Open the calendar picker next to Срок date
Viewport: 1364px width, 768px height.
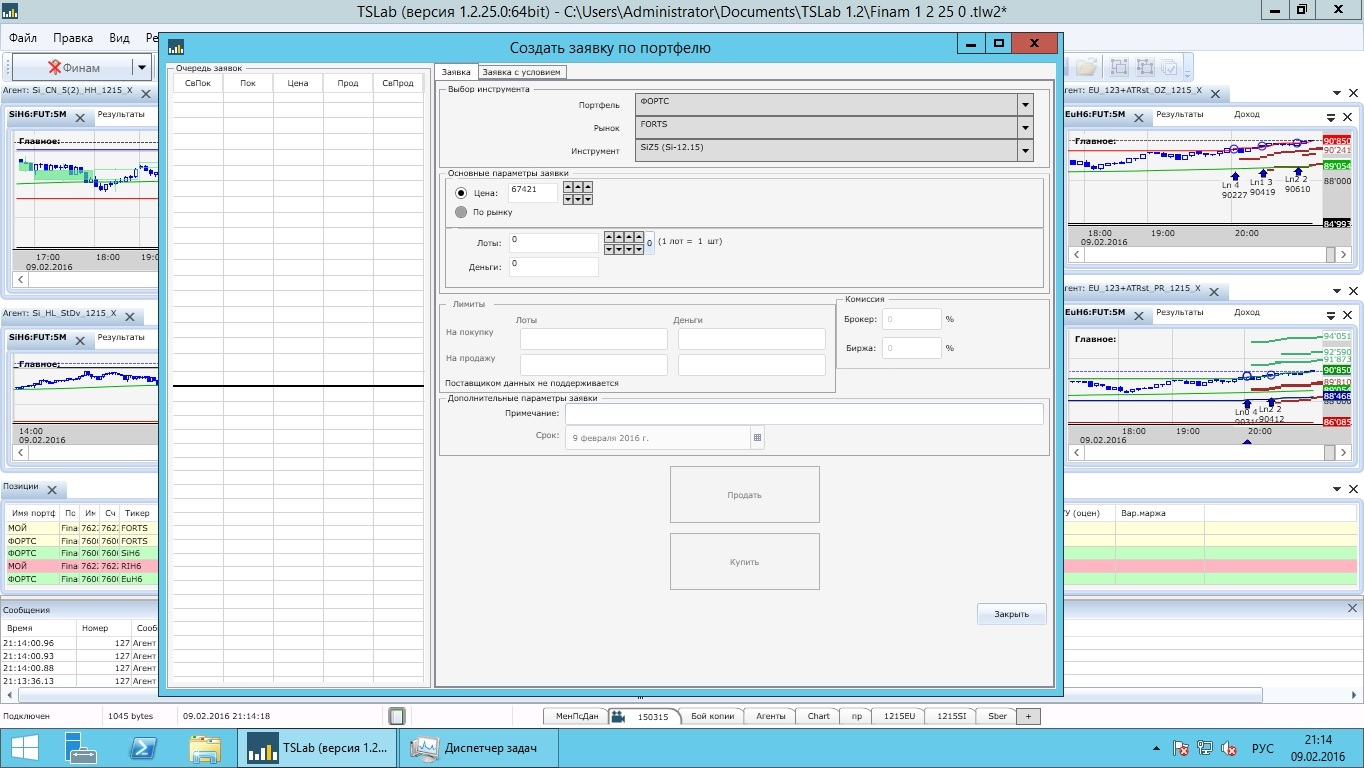pos(757,438)
